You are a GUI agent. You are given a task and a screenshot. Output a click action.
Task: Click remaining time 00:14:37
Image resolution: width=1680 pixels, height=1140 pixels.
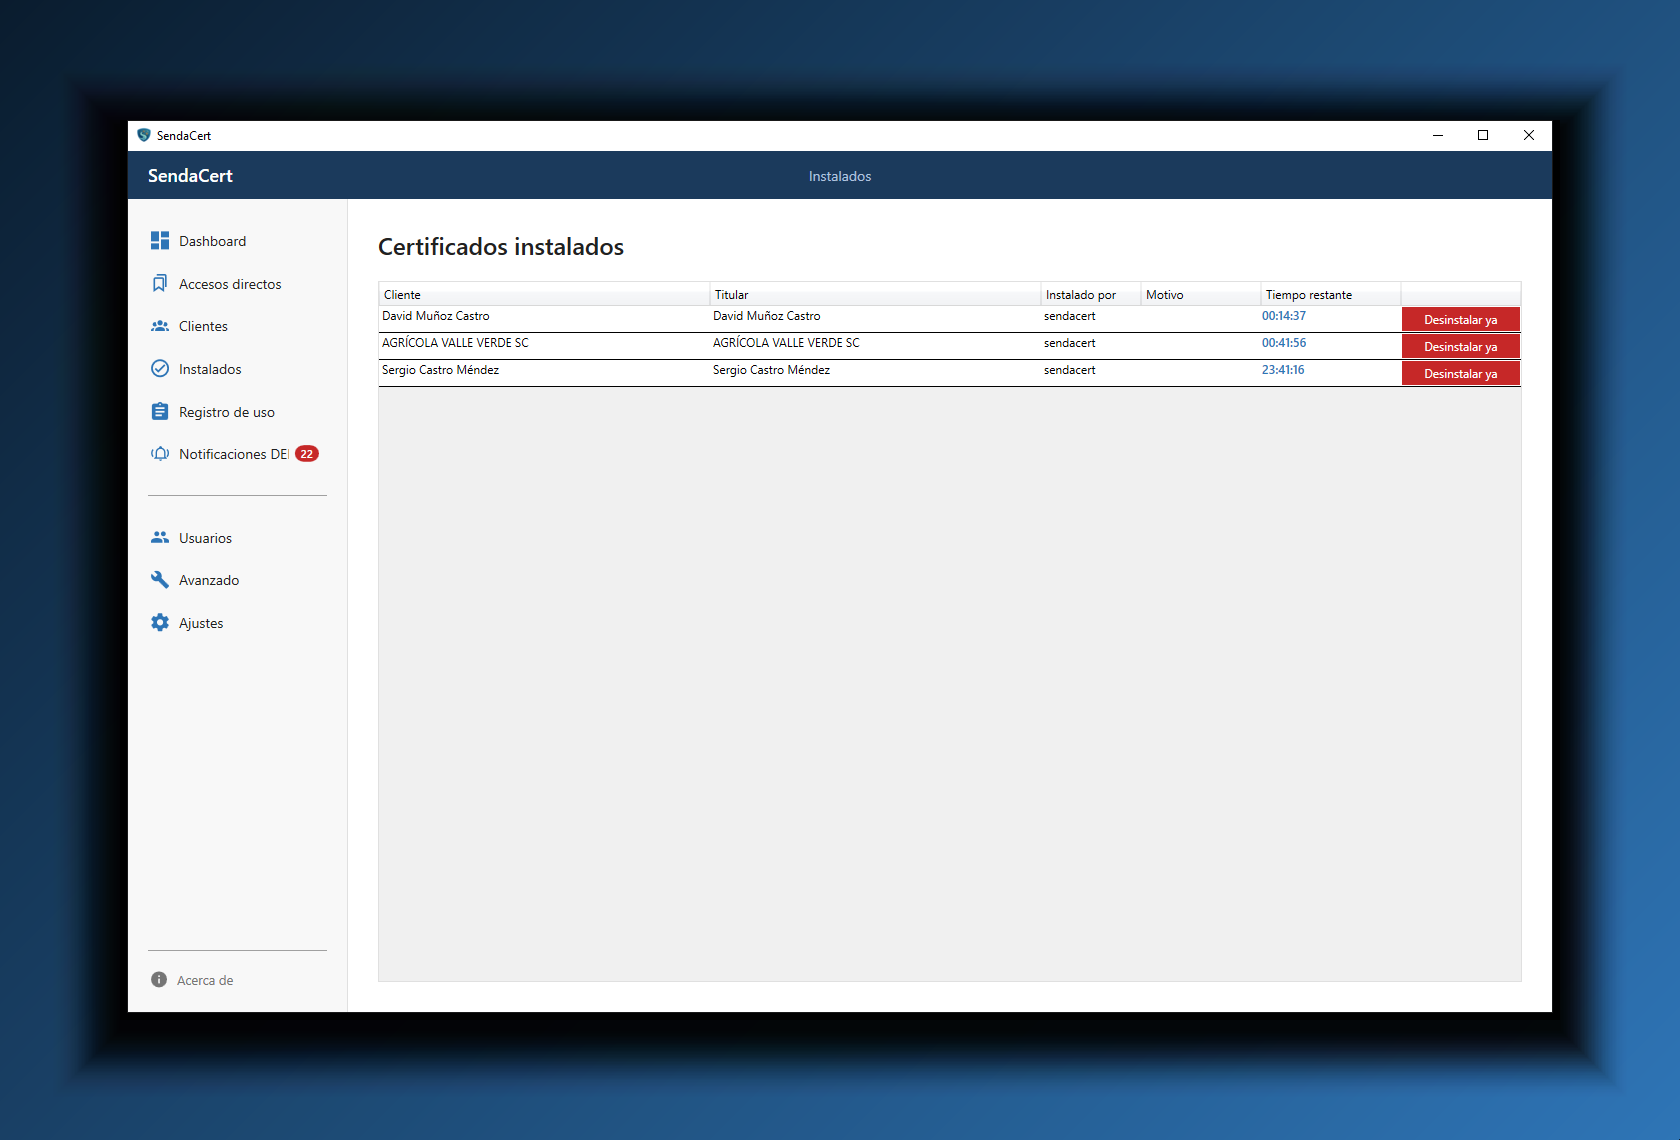click(1284, 316)
